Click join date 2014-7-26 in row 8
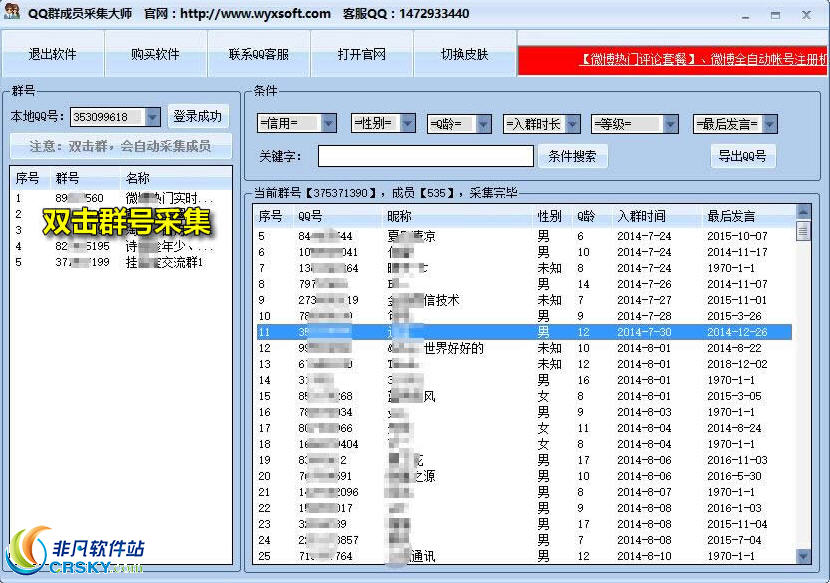Screen dimensions: 830x583 644,284
